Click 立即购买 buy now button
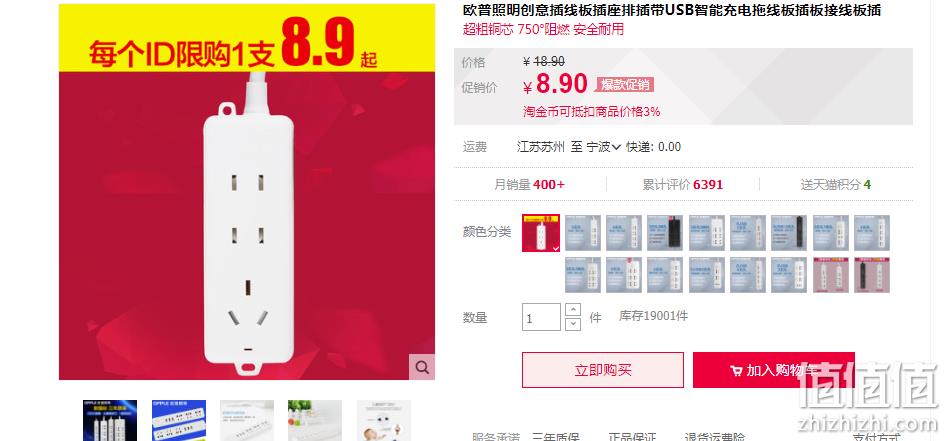The width and height of the screenshot is (947, 441). pos(603,370)
